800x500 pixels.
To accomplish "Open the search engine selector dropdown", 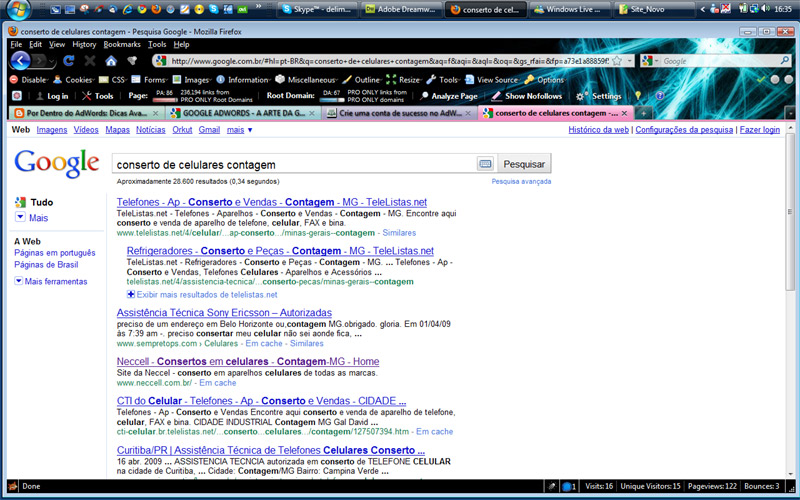I will click(651, 61).
